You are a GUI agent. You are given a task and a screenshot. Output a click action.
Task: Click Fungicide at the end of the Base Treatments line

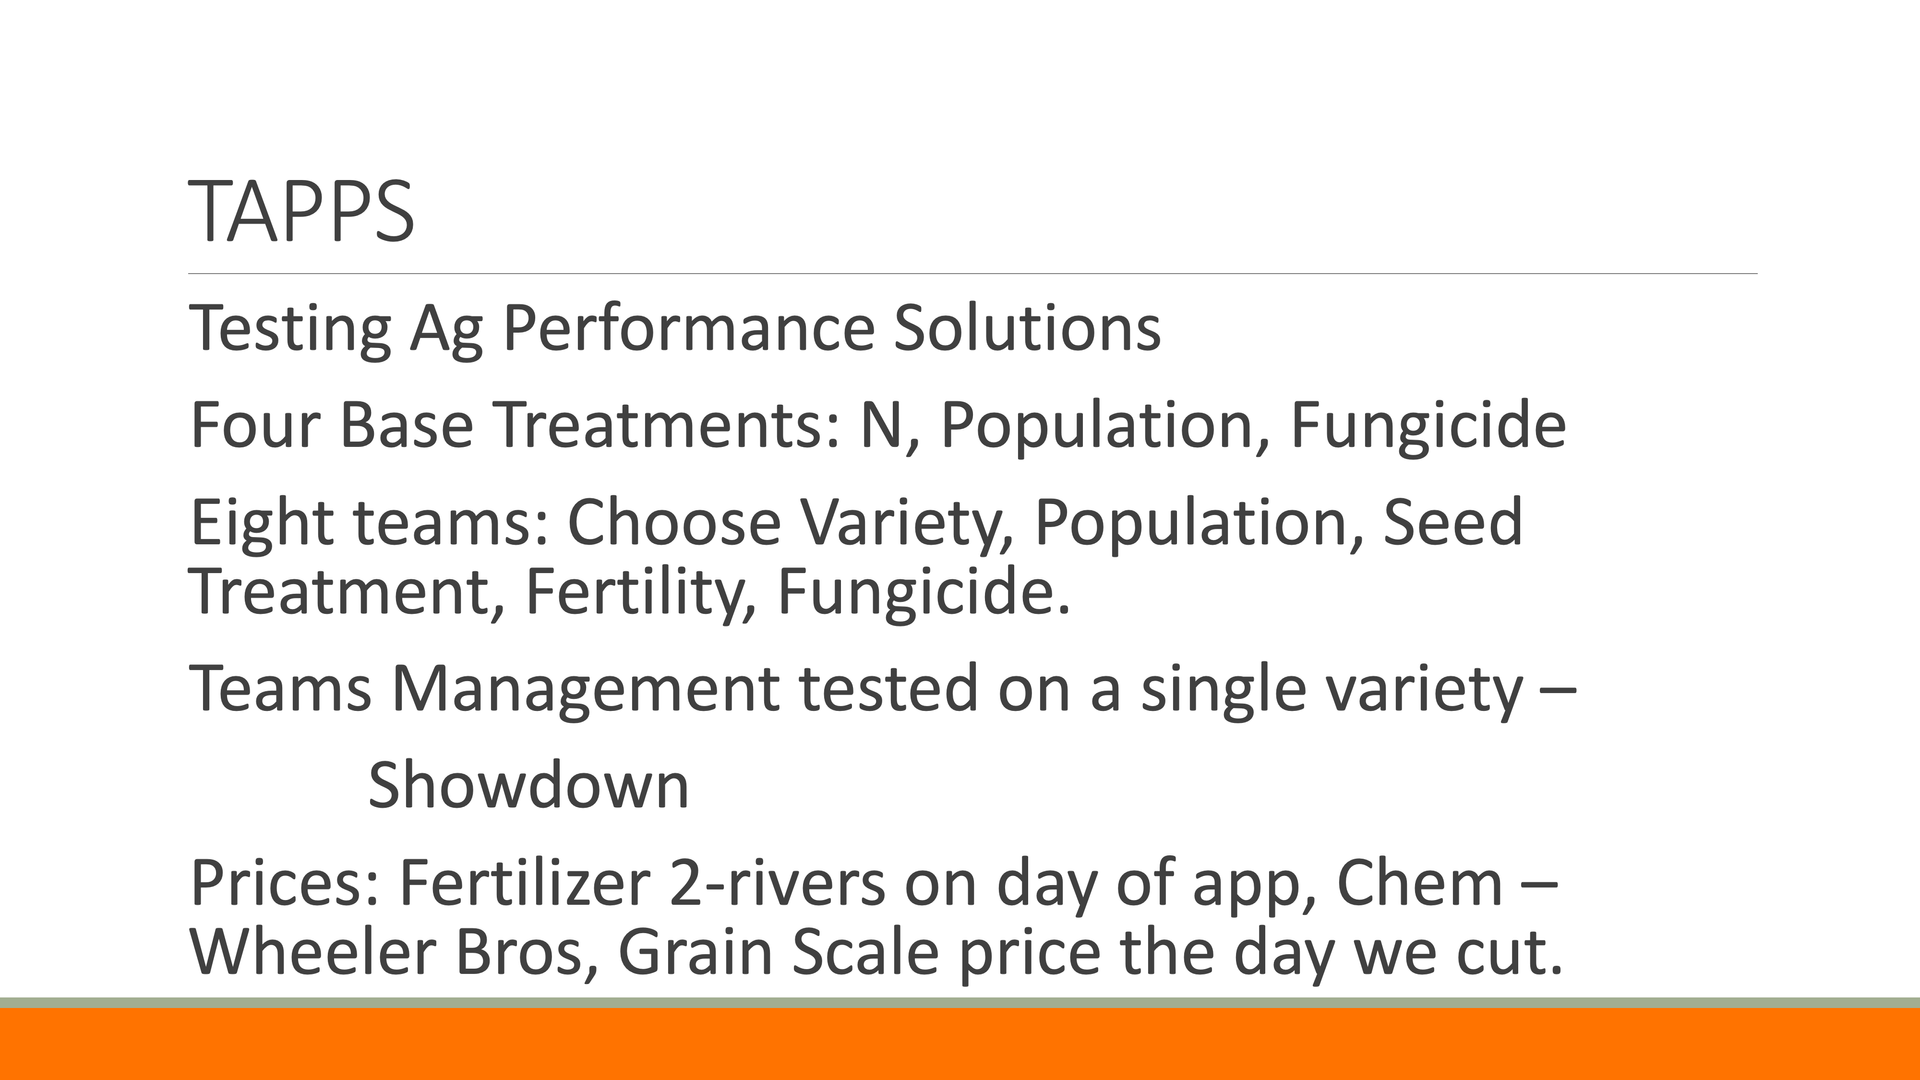1427,425
